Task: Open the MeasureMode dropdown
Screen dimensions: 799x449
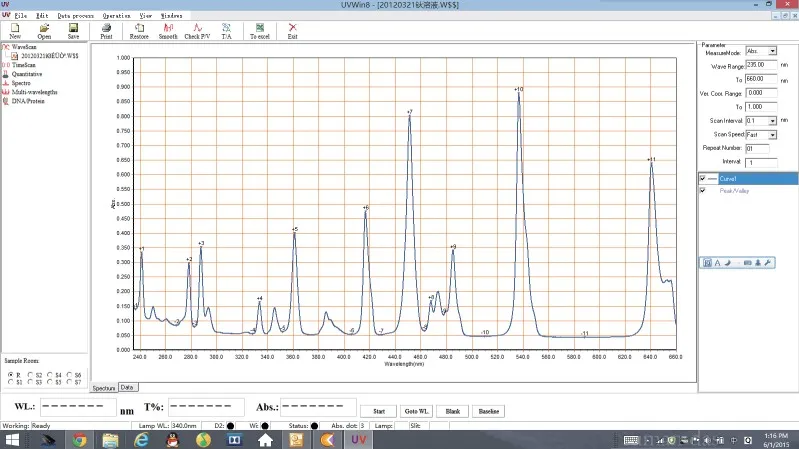Action: click(772, 51)
